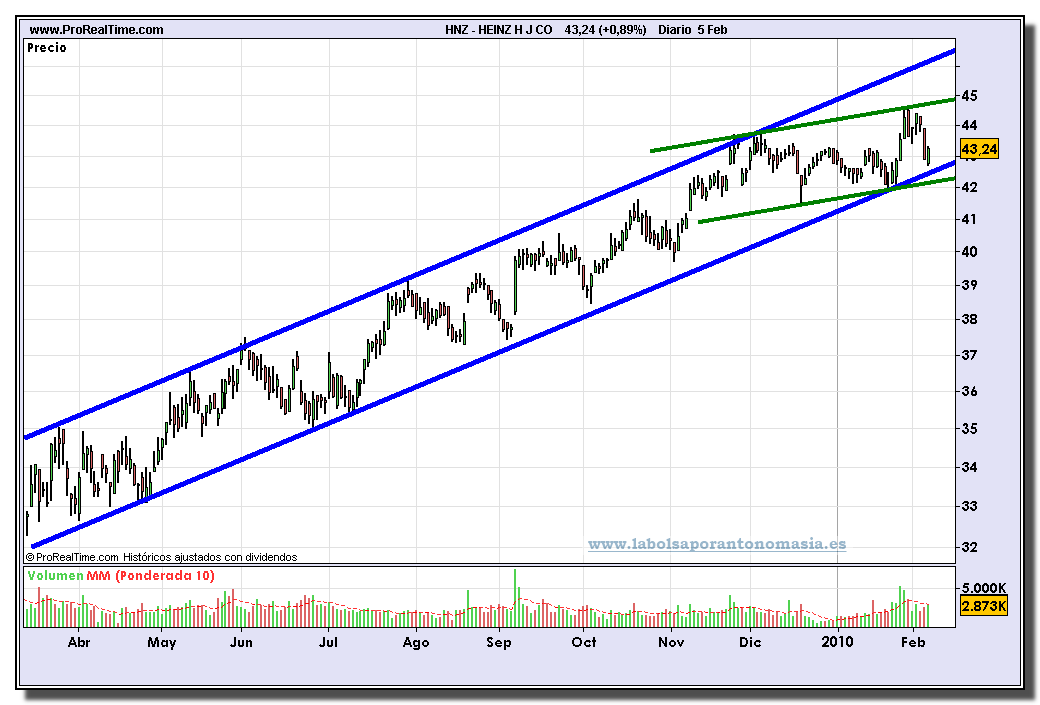Click the 40 price axis label
The image size is (1040, 705).
tap(970, 252)
